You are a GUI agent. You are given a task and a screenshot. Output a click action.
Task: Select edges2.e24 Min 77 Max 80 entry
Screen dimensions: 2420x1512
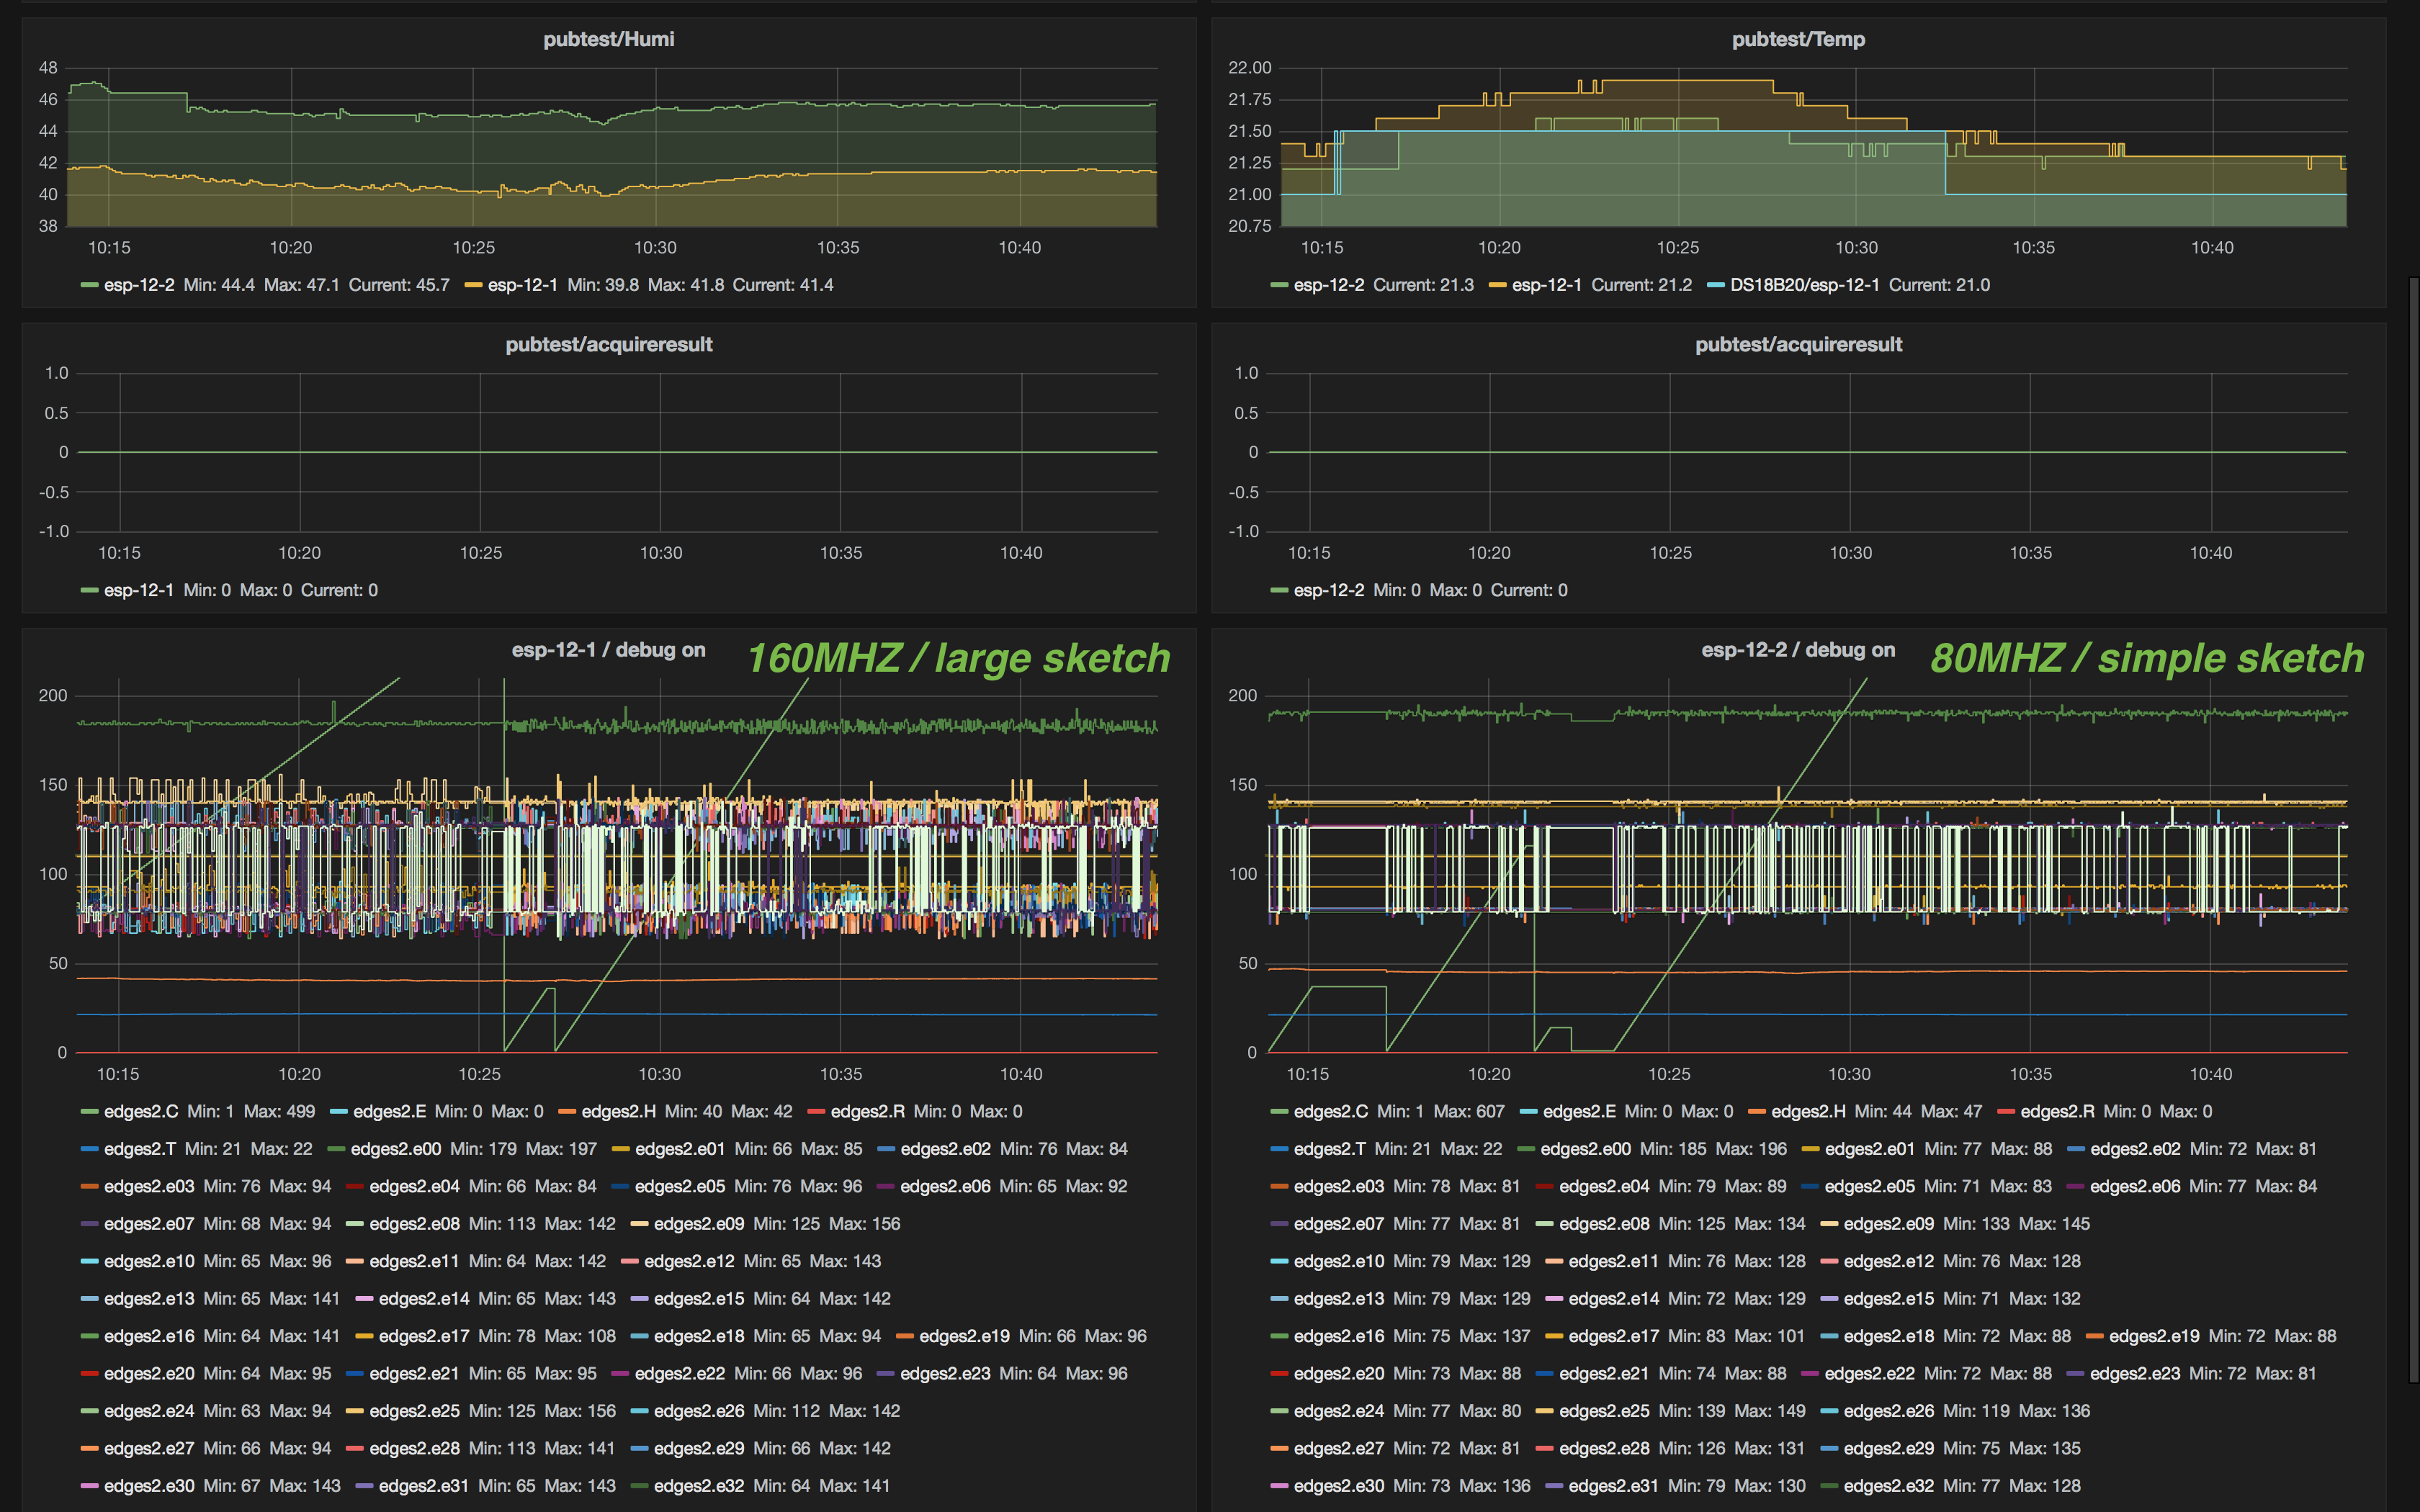tap(1340, 1411)
